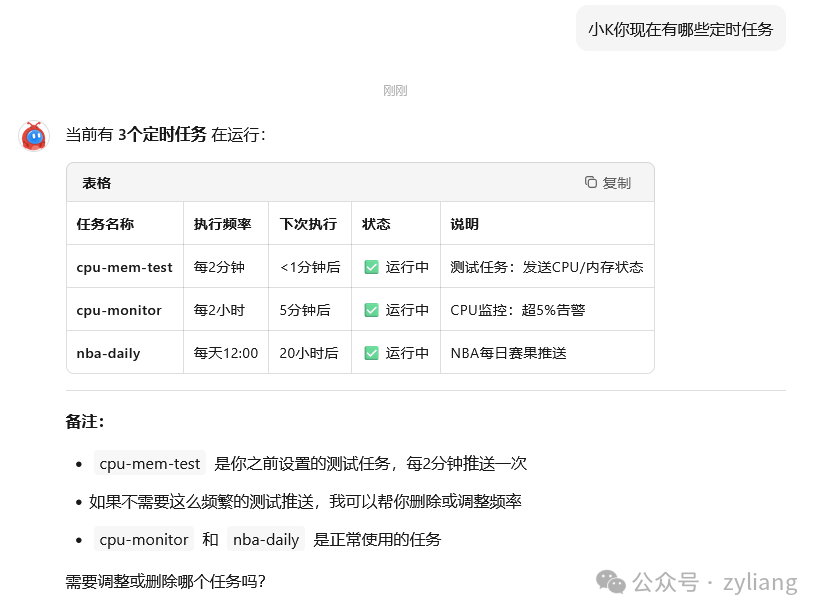
Task: Click the 说明 column header
Action: click(465, 224)
